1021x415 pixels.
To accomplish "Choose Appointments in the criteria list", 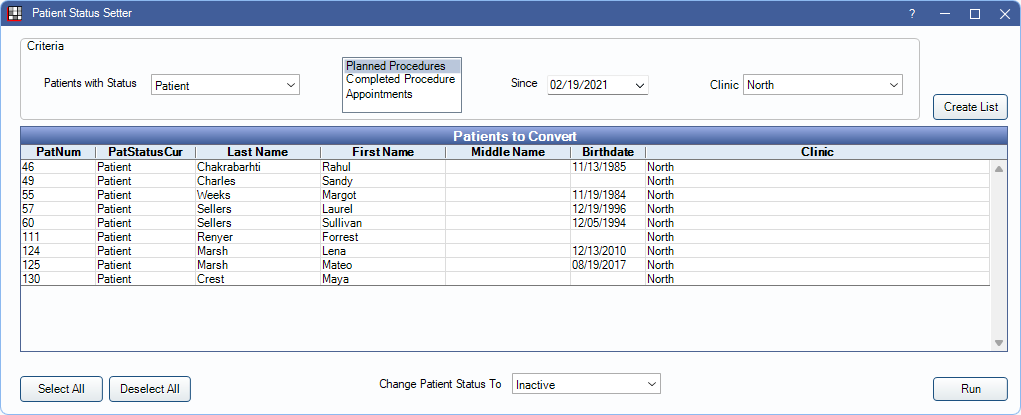I will [x=379, y=94].
